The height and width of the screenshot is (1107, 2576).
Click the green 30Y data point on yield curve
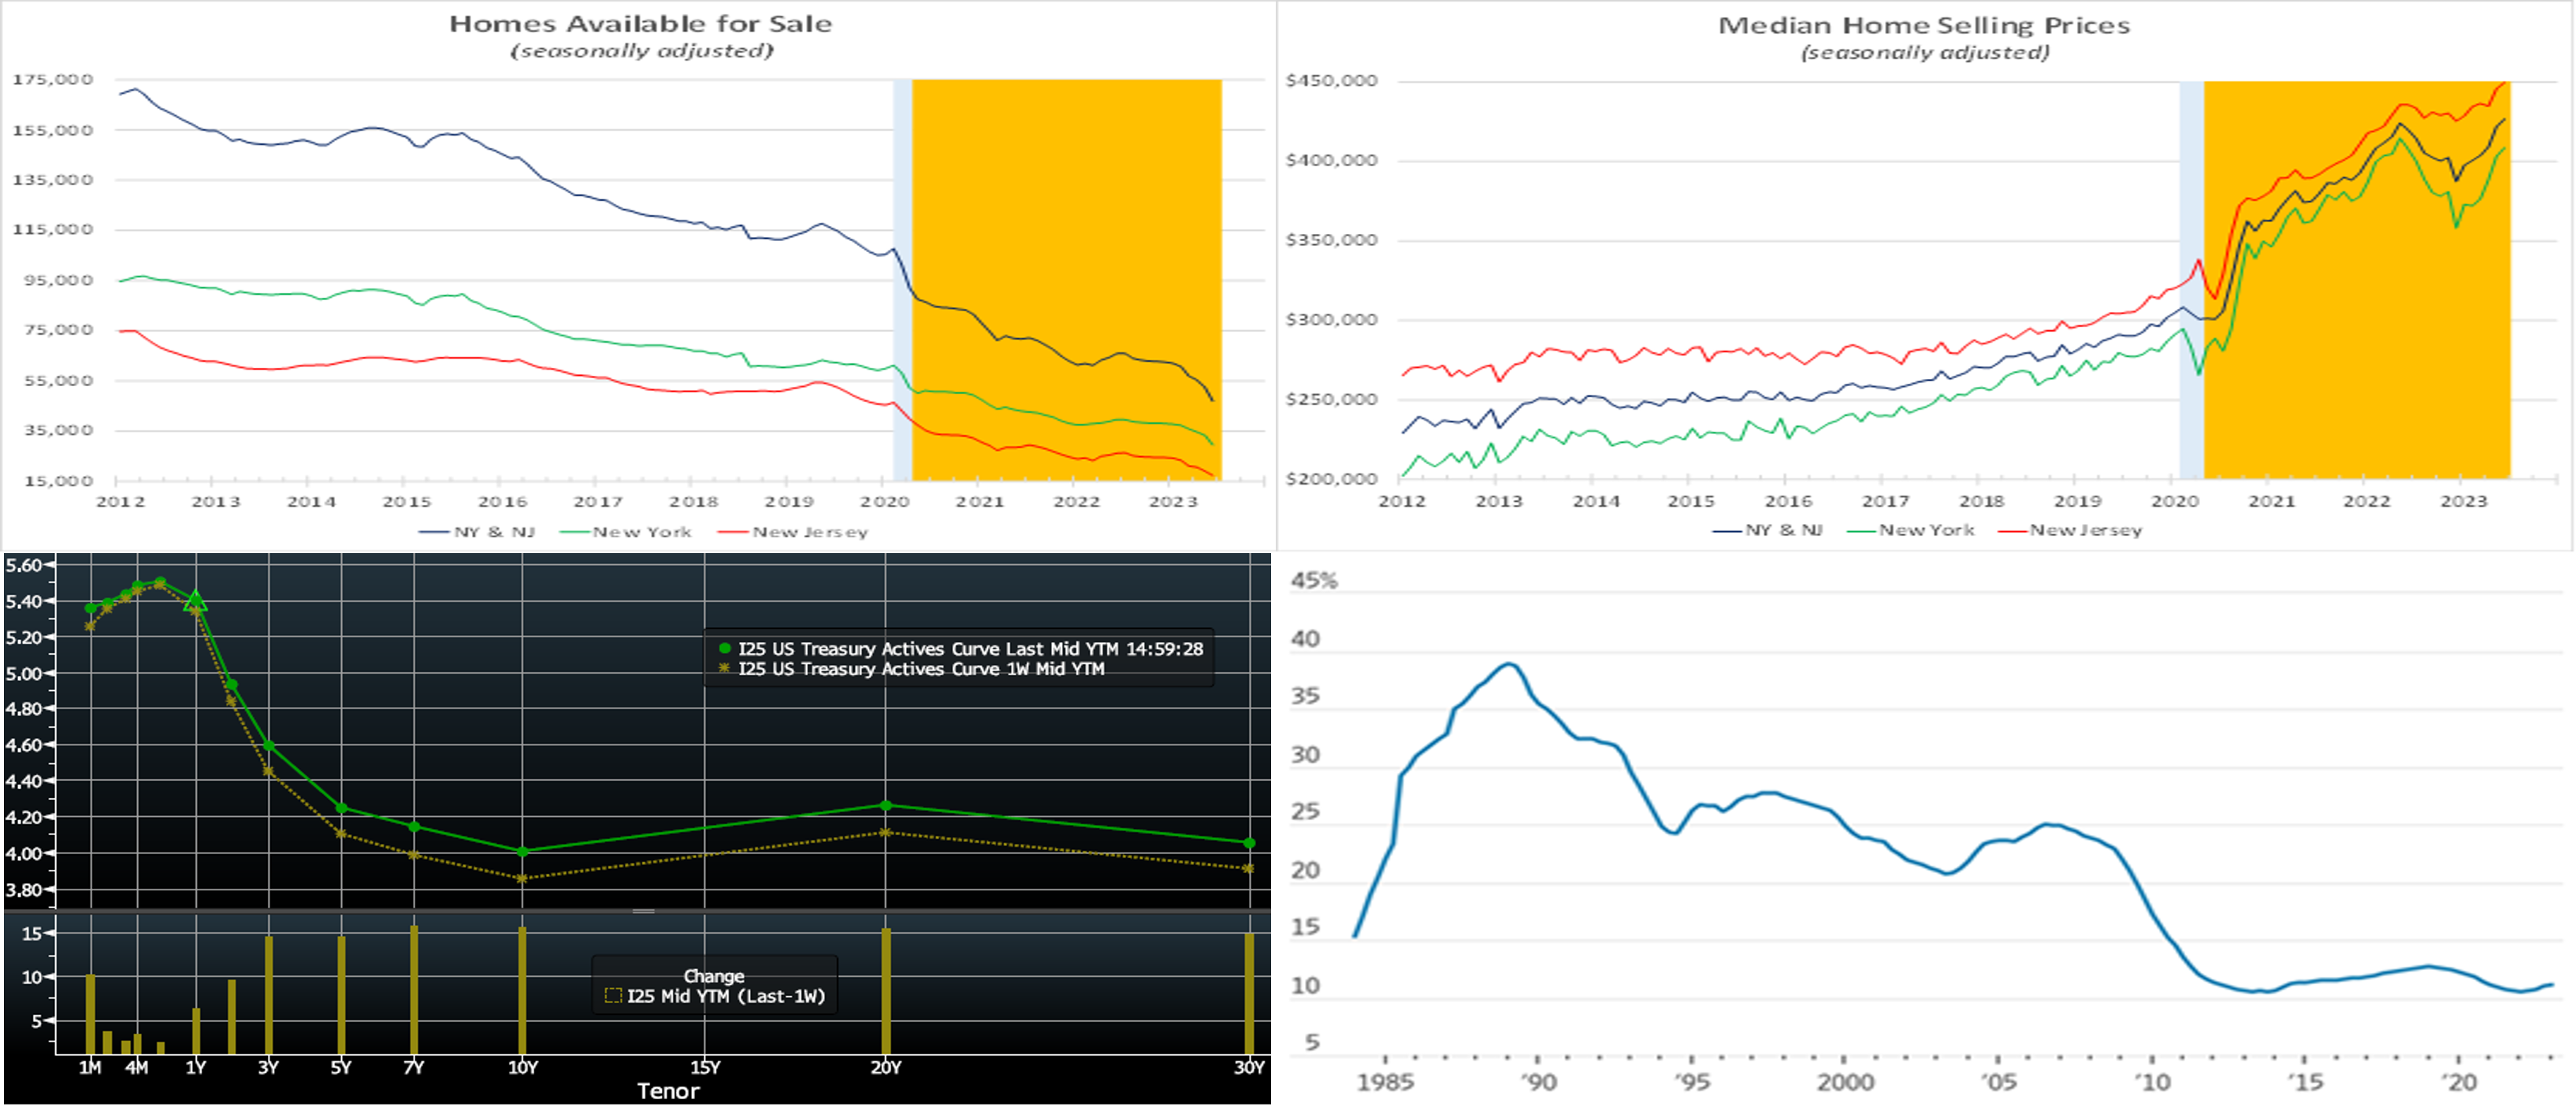pyautogui.click(x=1249, y=843)
